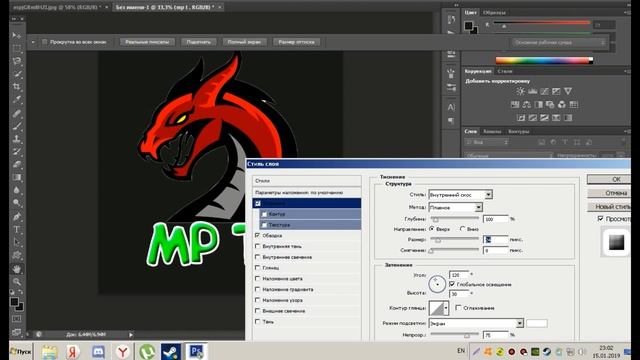The width and height of the screenshot is (640, 360).
Task: Open the tool preset picker arrow
Action: pos(33,42)
